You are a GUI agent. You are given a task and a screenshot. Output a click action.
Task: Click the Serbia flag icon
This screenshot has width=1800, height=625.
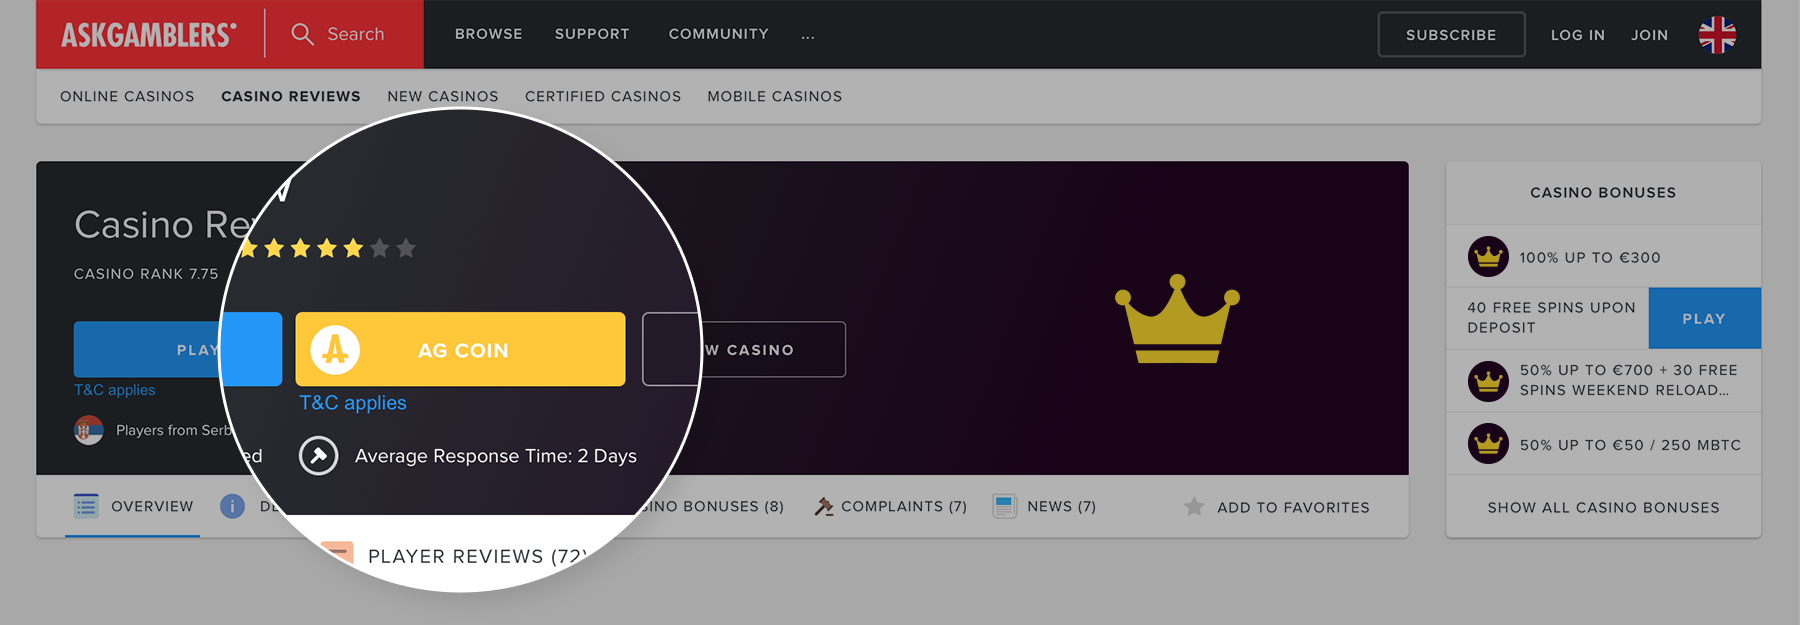89,430
